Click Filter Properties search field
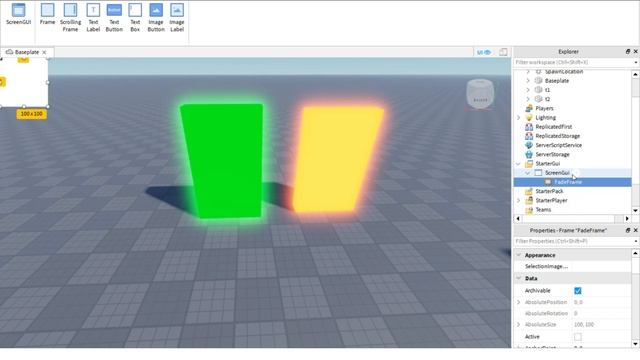640x360 pixels. [x=572, y=241]
